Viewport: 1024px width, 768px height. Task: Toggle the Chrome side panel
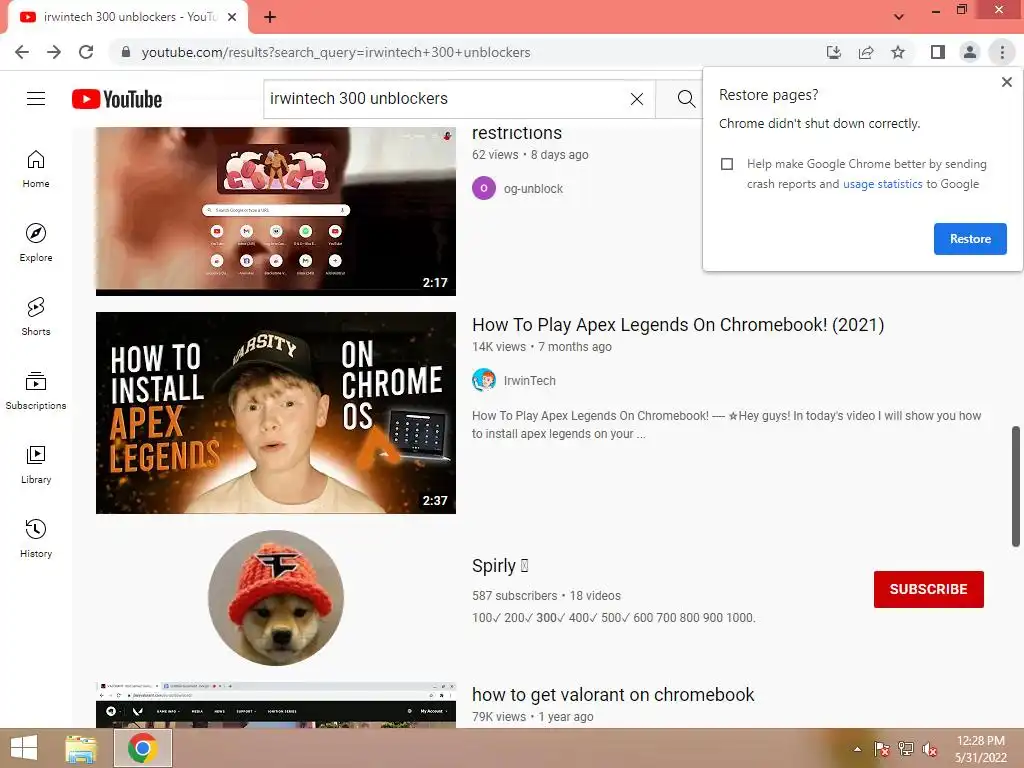938,52
